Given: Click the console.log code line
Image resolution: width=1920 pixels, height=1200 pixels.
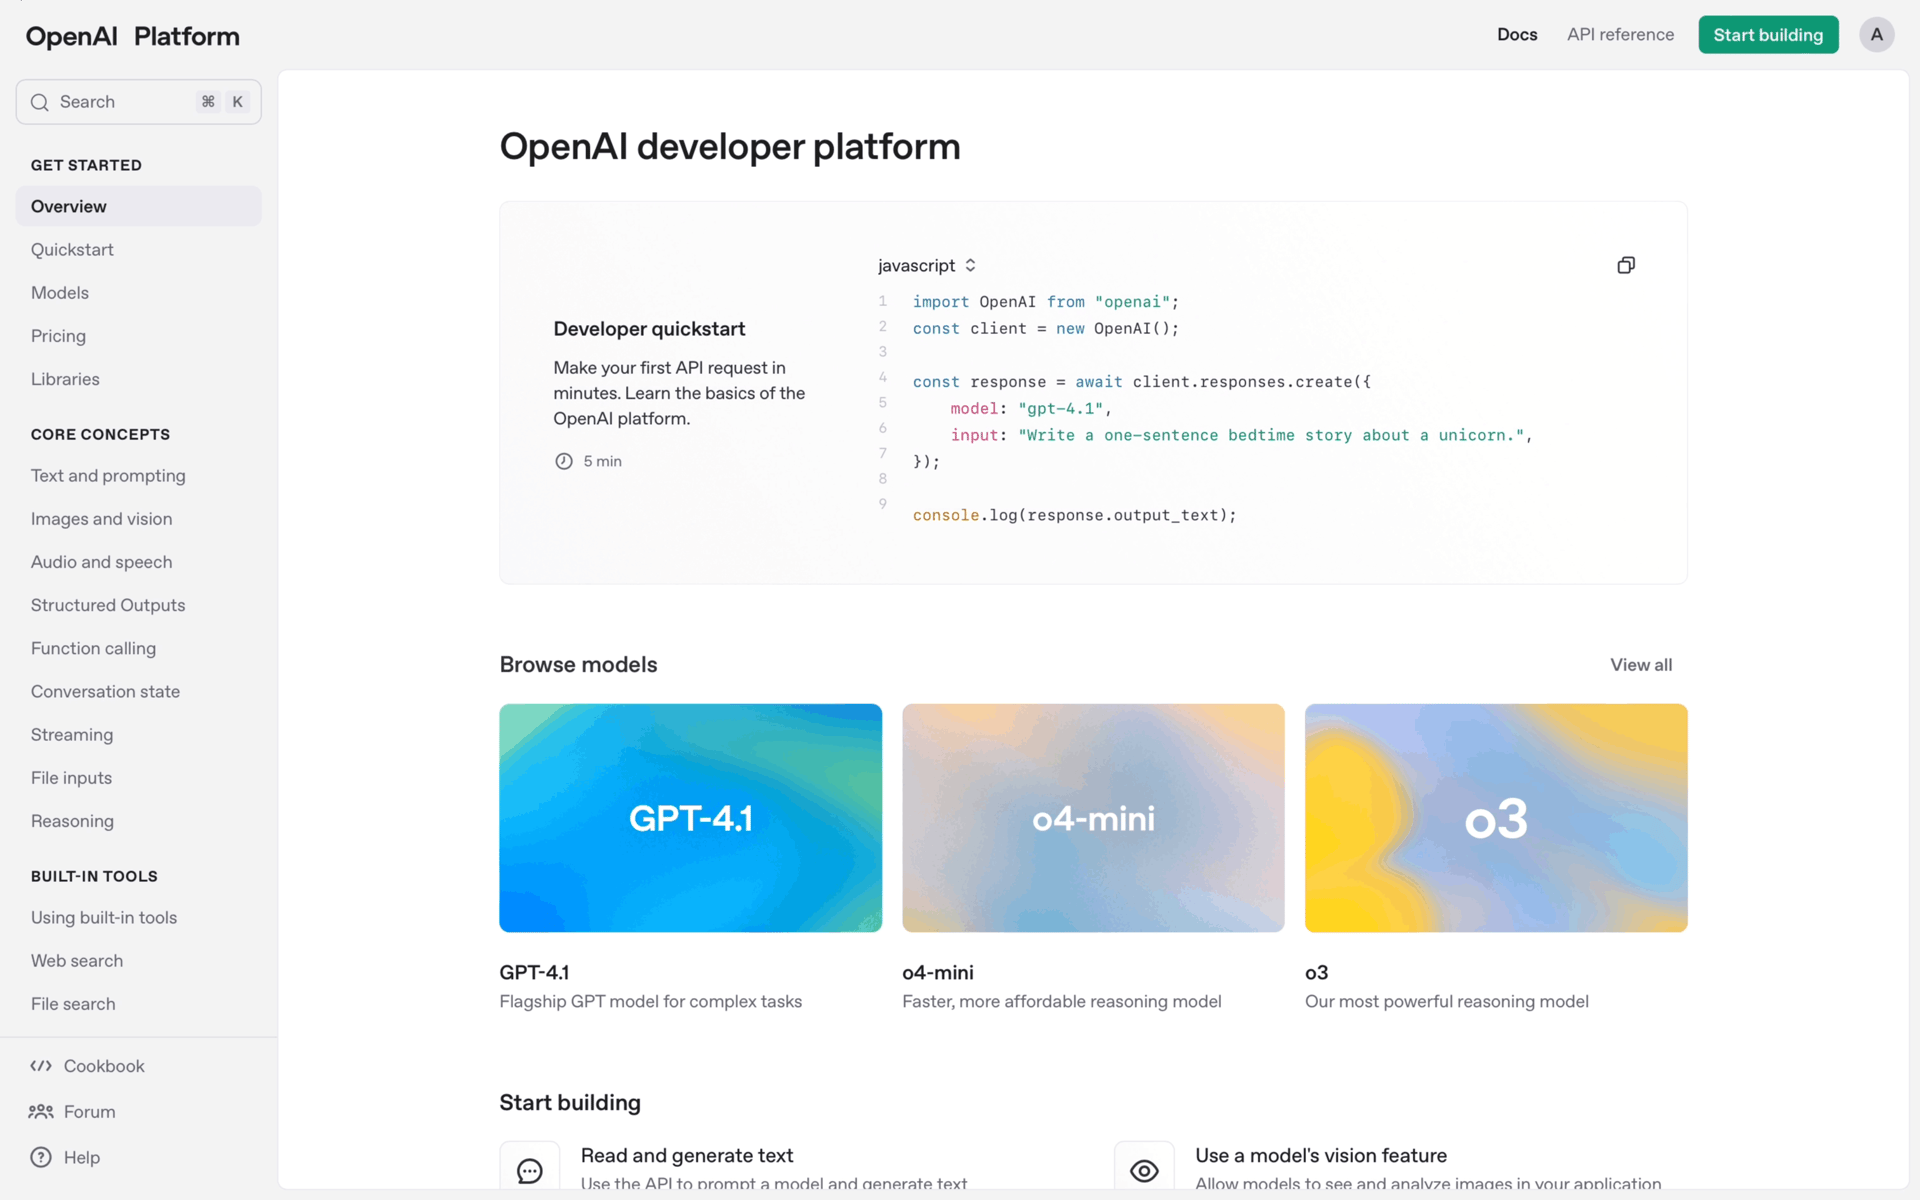Looking at the screenshot, I should click(1074, 515).
